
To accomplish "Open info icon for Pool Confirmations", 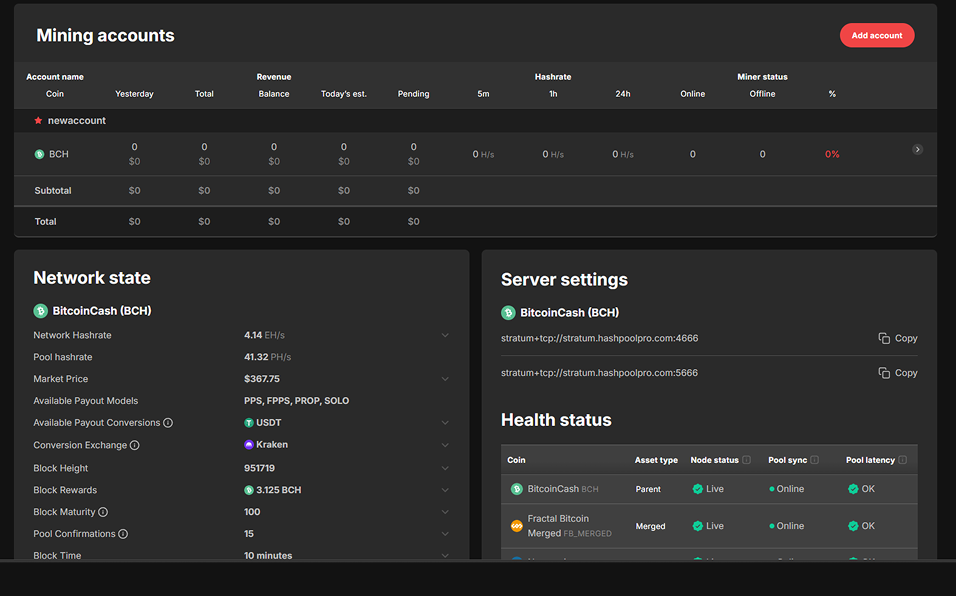I will click(x=123, y=534).
